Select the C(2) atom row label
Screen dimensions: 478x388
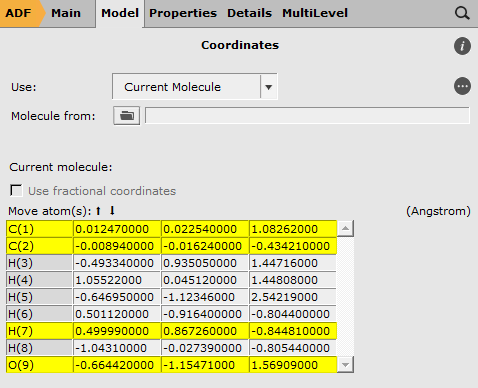[39, 246]
